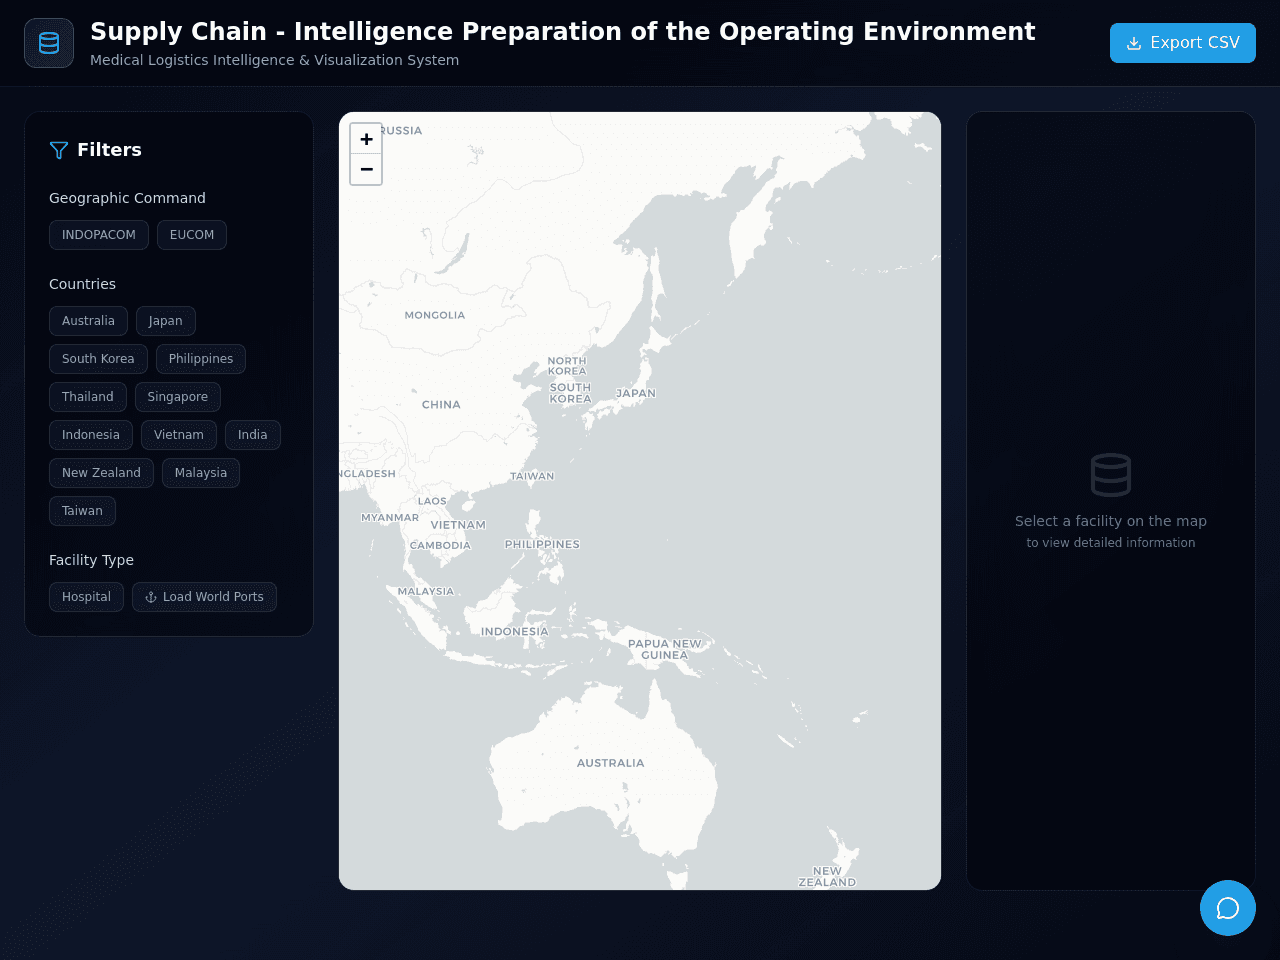1280x960 pixels.
Task: Click the PHILIPPINES map label
Action: (x=542, y=545)
